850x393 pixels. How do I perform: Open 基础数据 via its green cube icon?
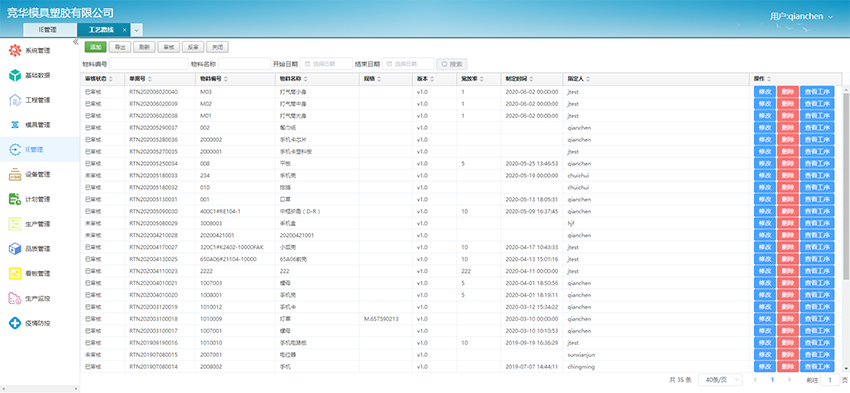pyautogui.click(x=15, y=75)
